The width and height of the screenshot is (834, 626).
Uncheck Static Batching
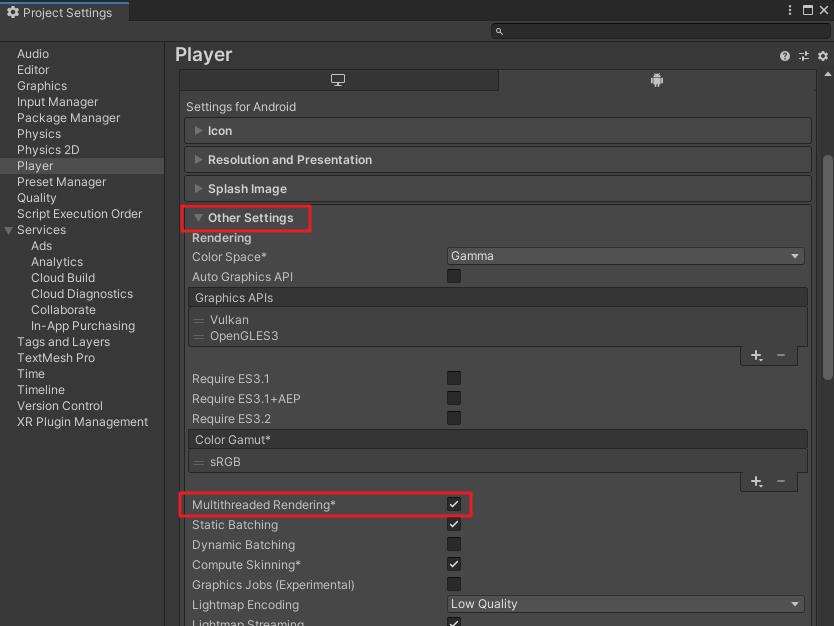point(454,524)
